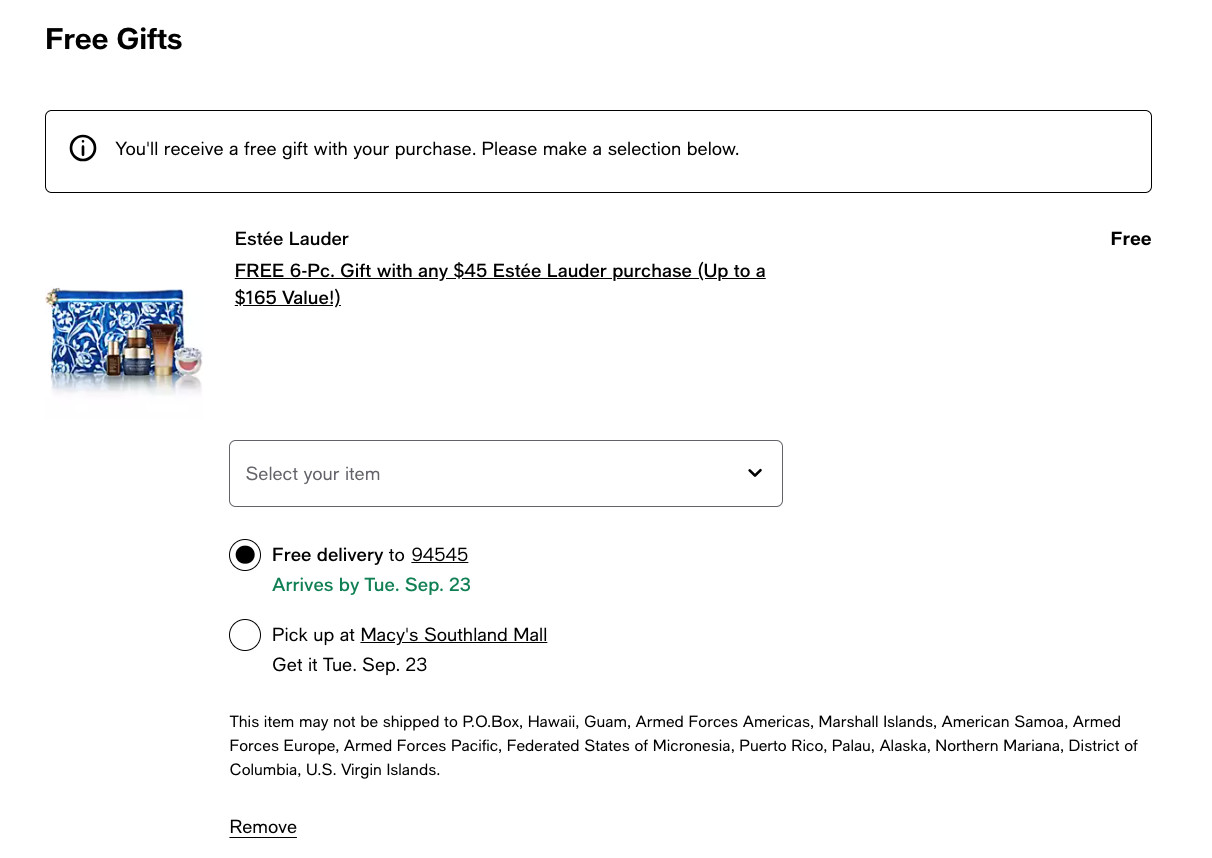The height and width of the screenshot is (858, 1212).
Task: Click the free gift notice banner message
Action: [427, 149]
